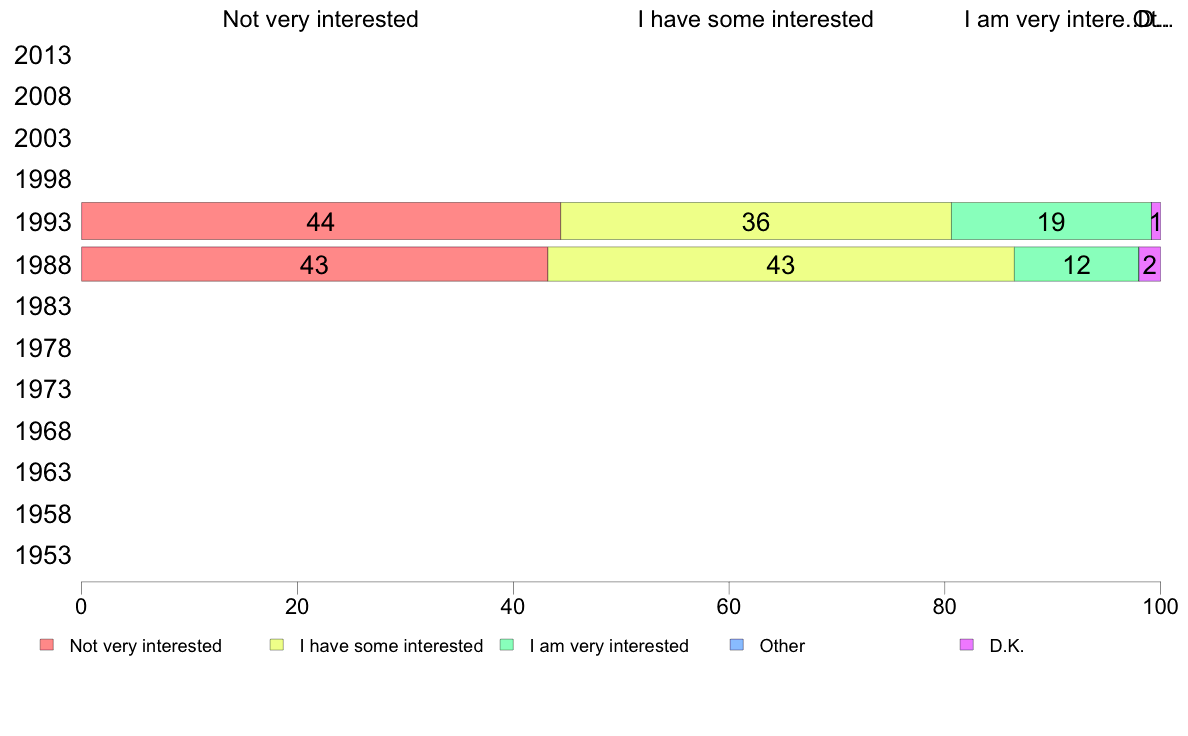Click the red Not very interested legend swatch

coord(47,645)
